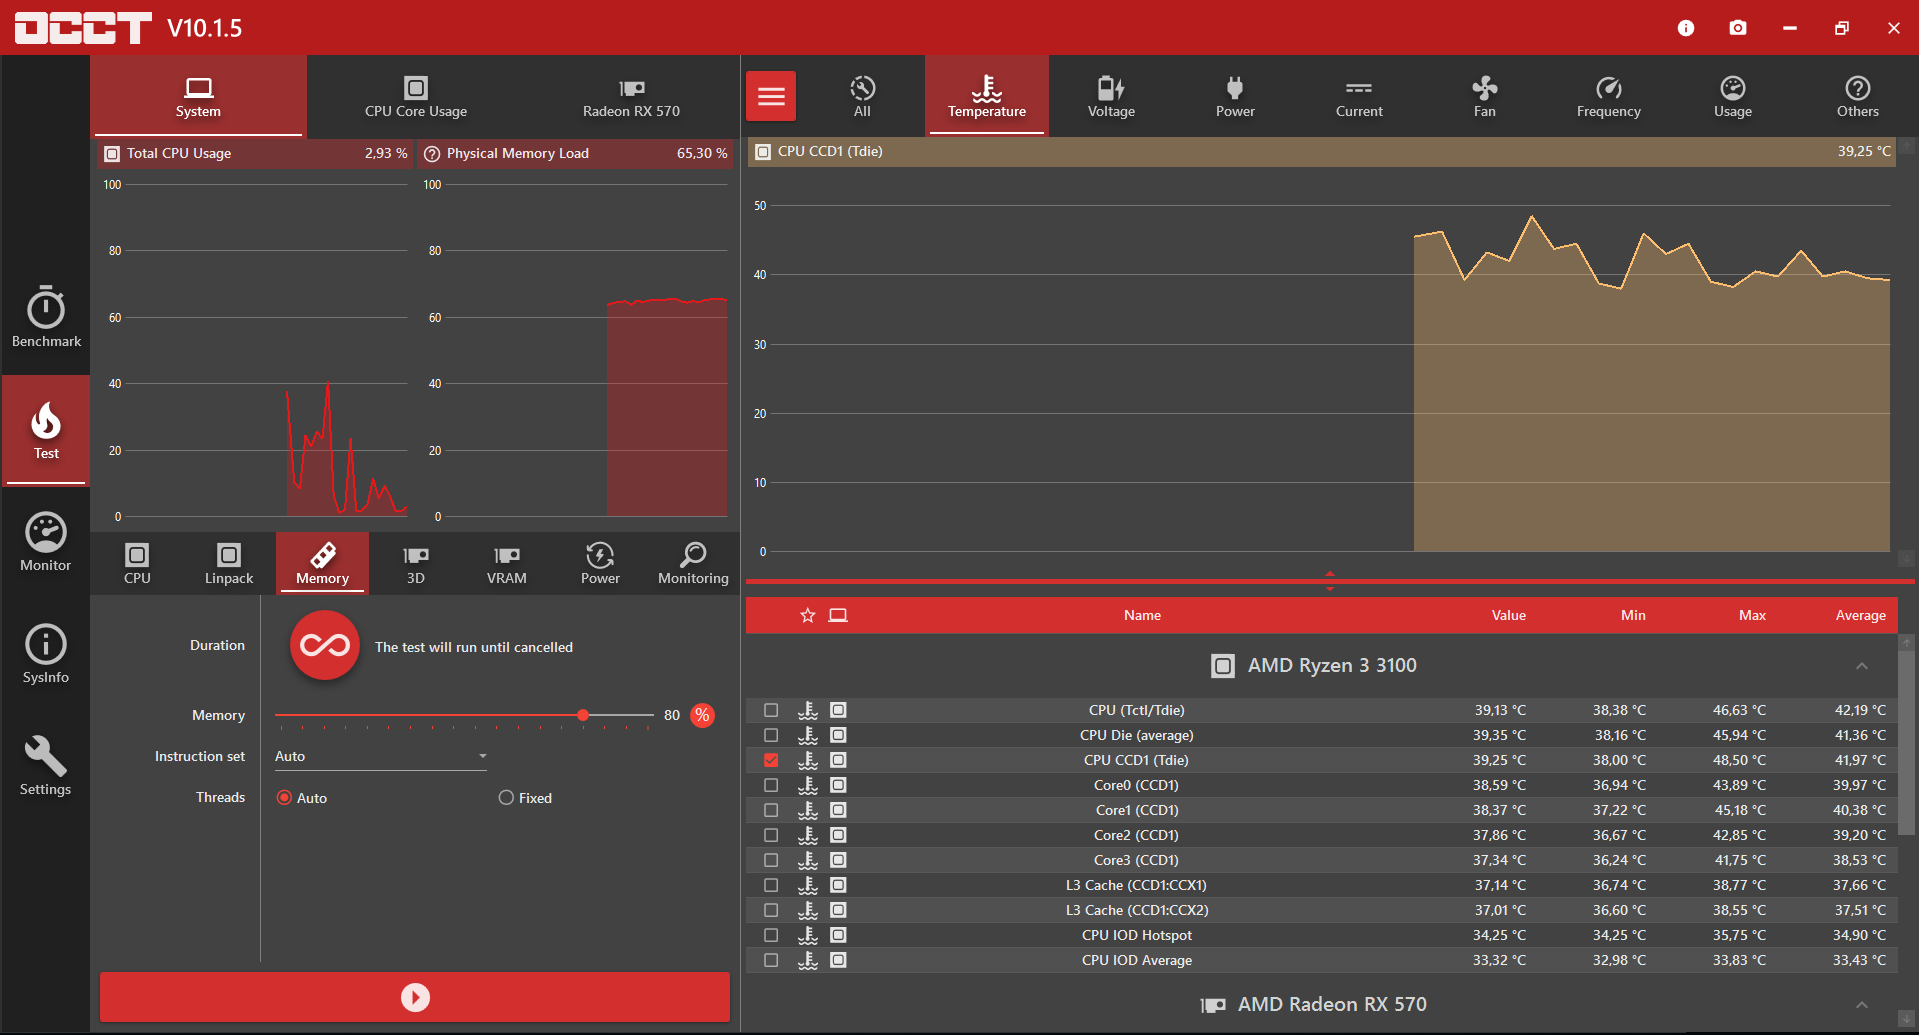
Task: Sort sensors by Value column
Action: click(1508, 615)
